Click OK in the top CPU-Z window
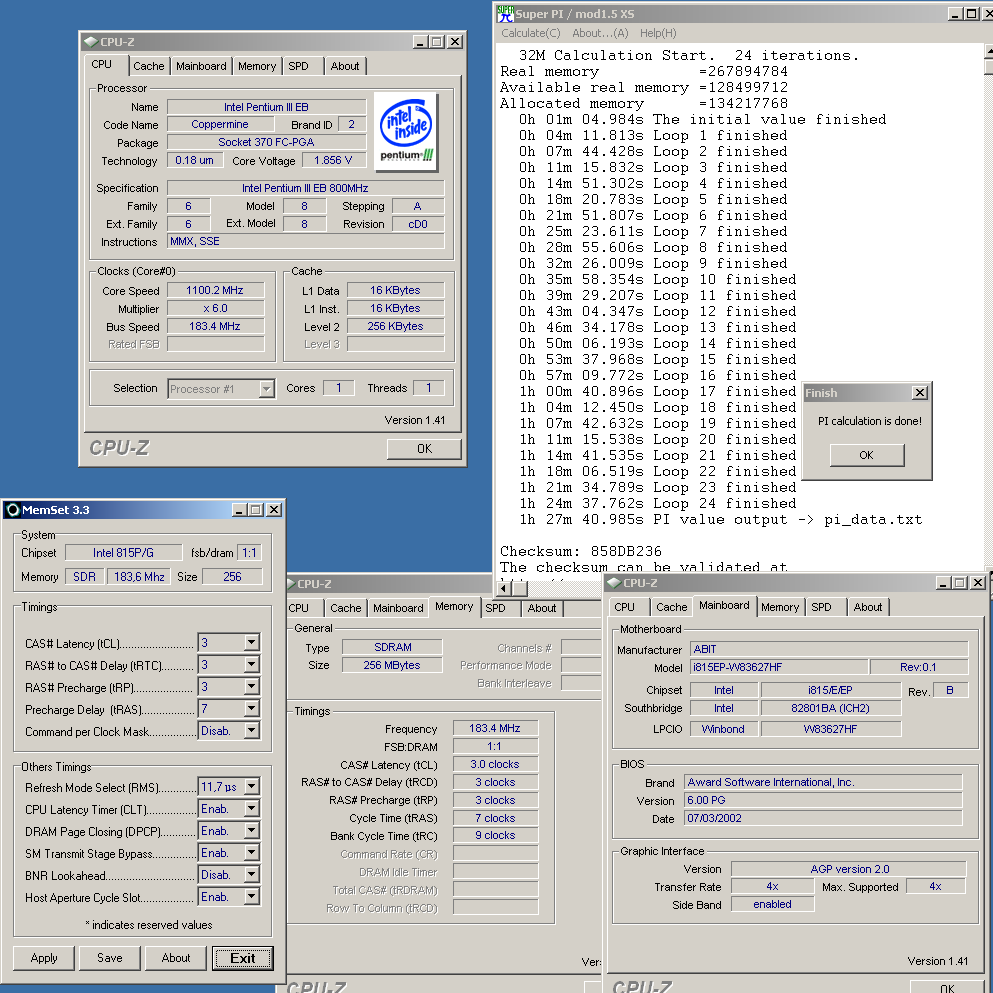Image resolution: width=993 pixels, height=993 pixels. pos(424,448)
